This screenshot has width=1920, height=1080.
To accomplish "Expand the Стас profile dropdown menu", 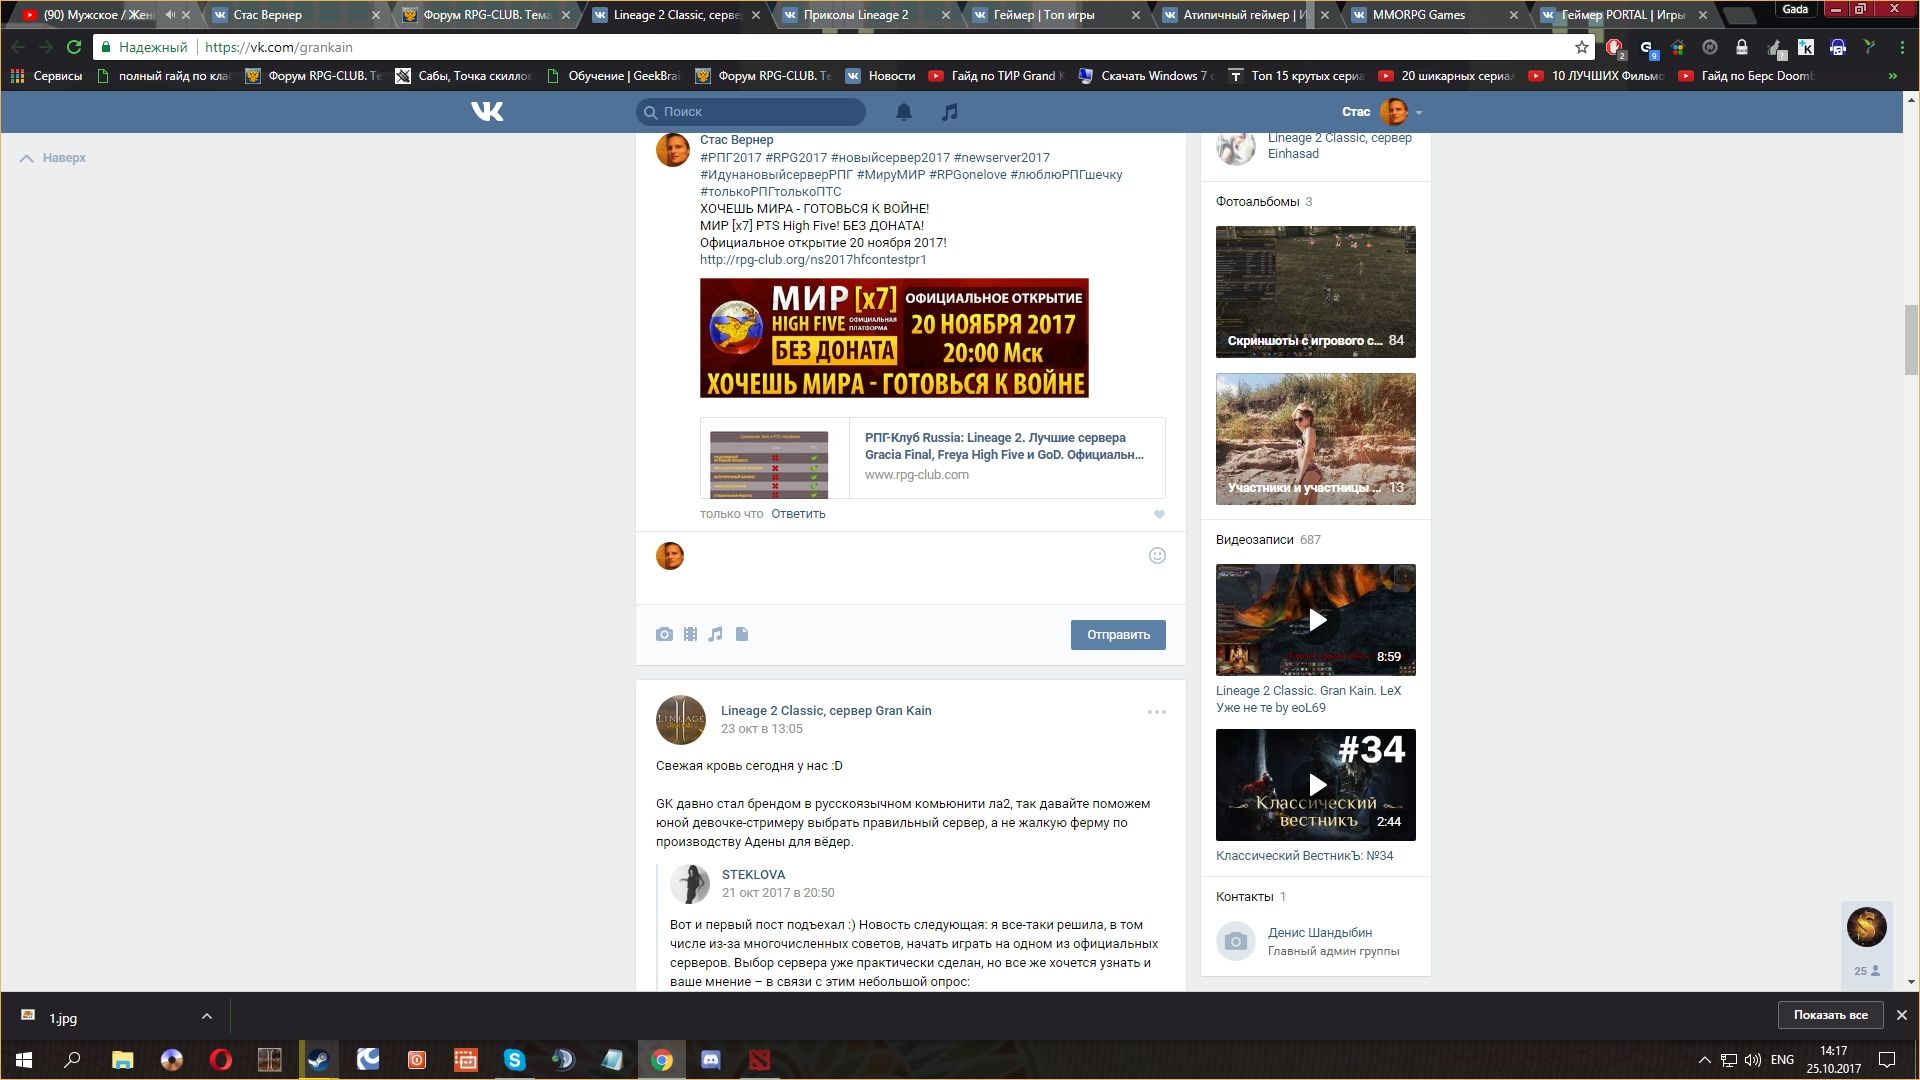I will coord(1418,112).
